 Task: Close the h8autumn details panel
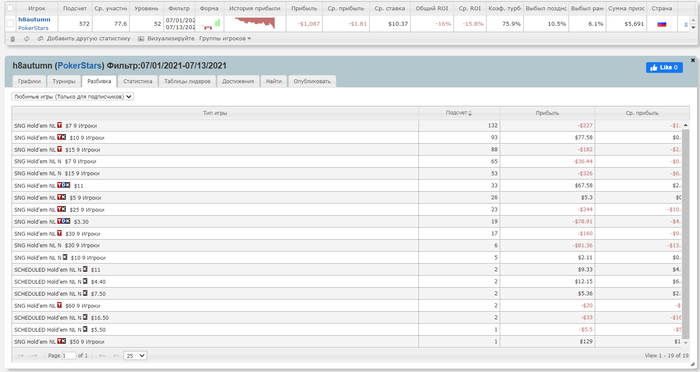click(x=693, y=60)
